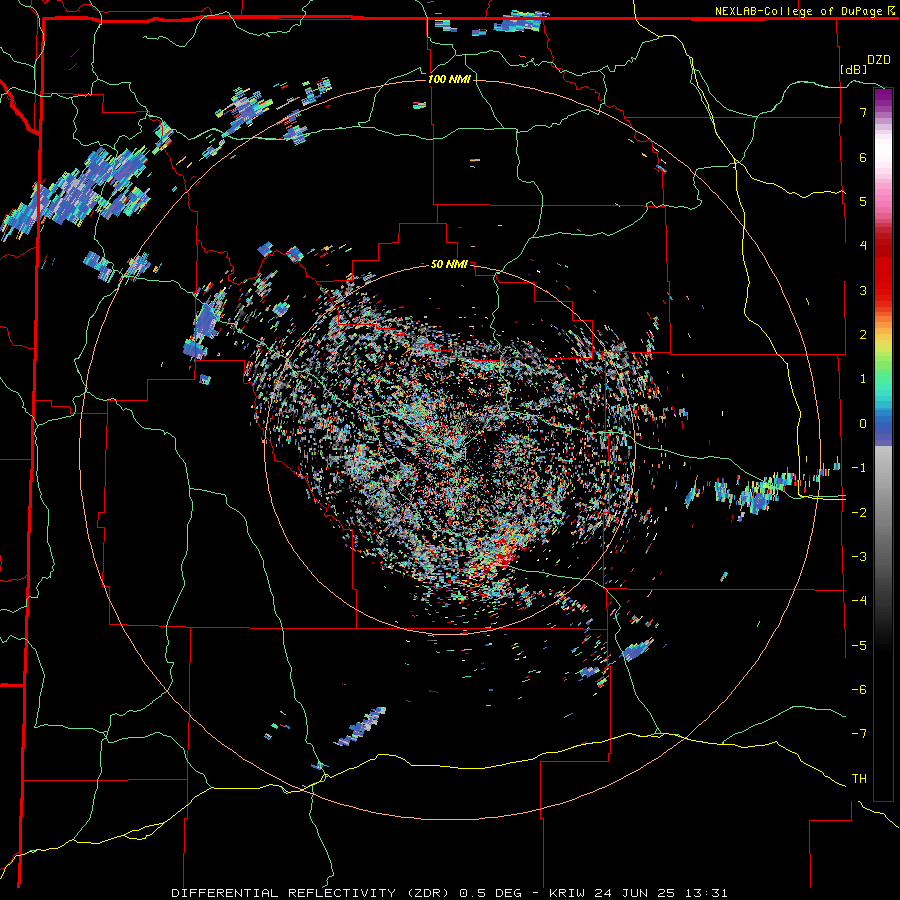Click the [dB] units label
This screenshot has width=900, height=900.
(x=853, y=69)
